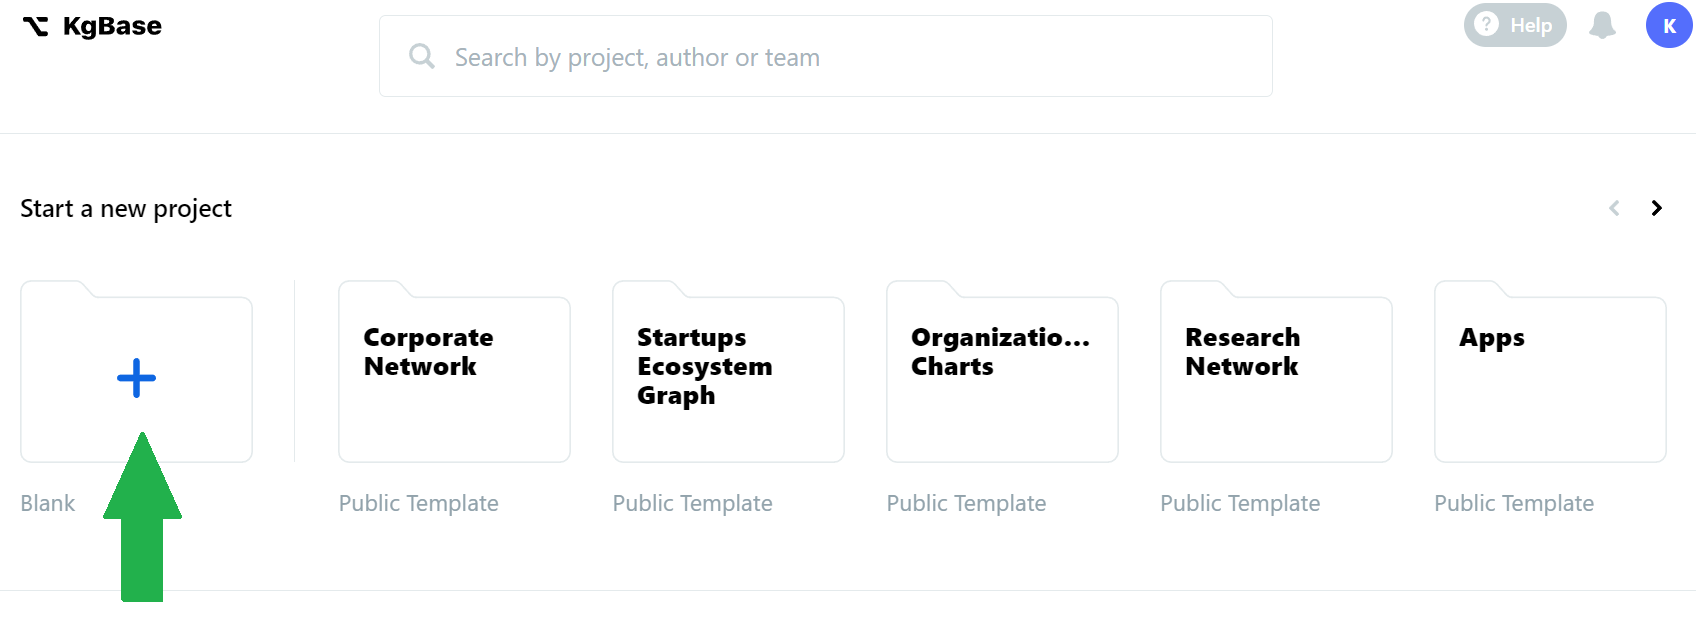Click the question mark help icon

pyautogui.click(x=1487, y=24)
